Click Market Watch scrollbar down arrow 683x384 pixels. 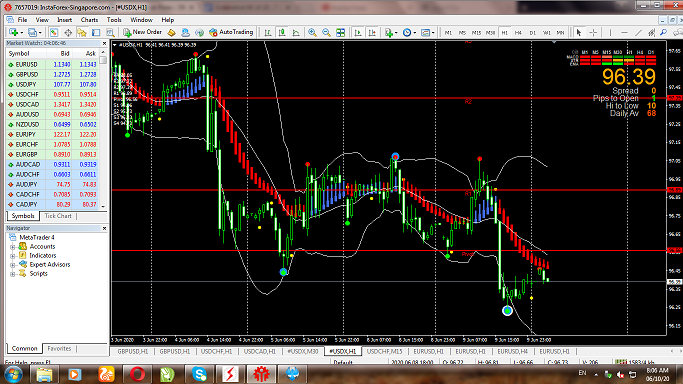pyautogui.click(x=103, y=206)
